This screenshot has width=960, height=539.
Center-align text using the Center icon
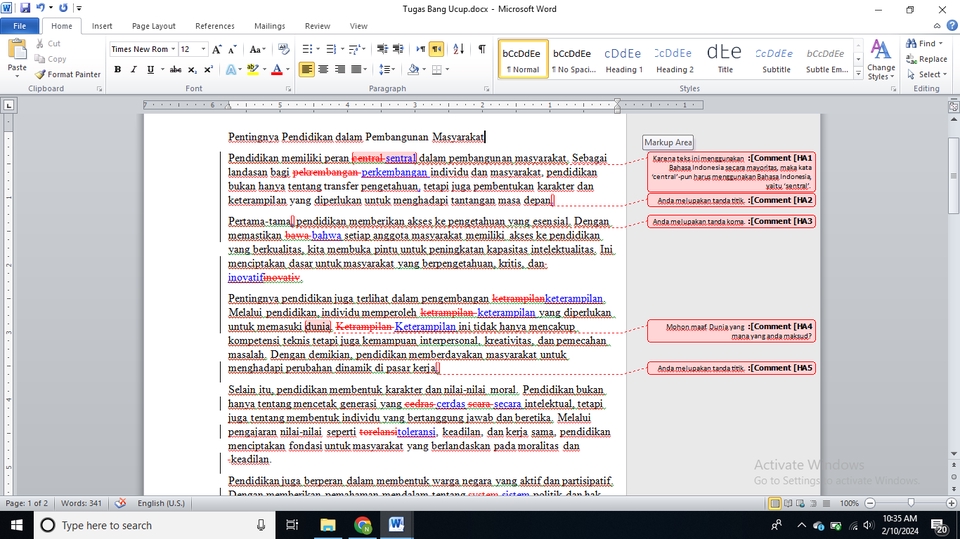coord(323,70)
